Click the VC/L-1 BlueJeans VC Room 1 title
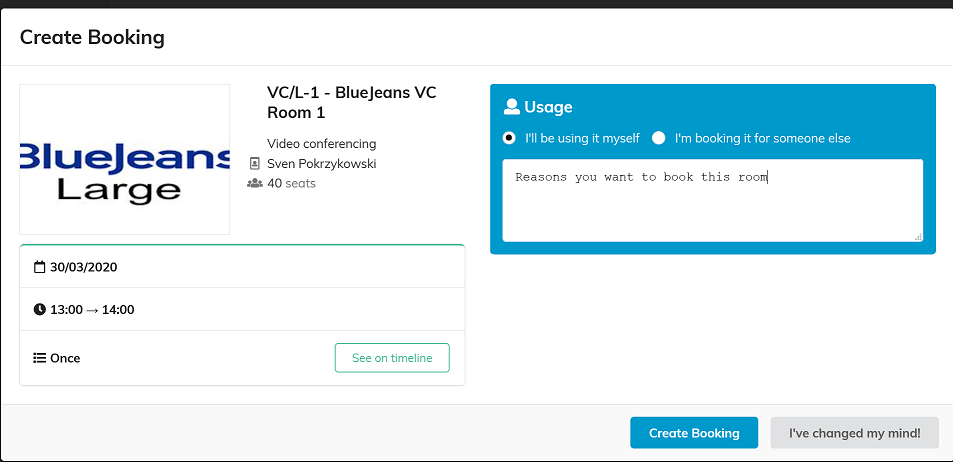The width and height of the screenshot is (953, 462). click(352, 103)
